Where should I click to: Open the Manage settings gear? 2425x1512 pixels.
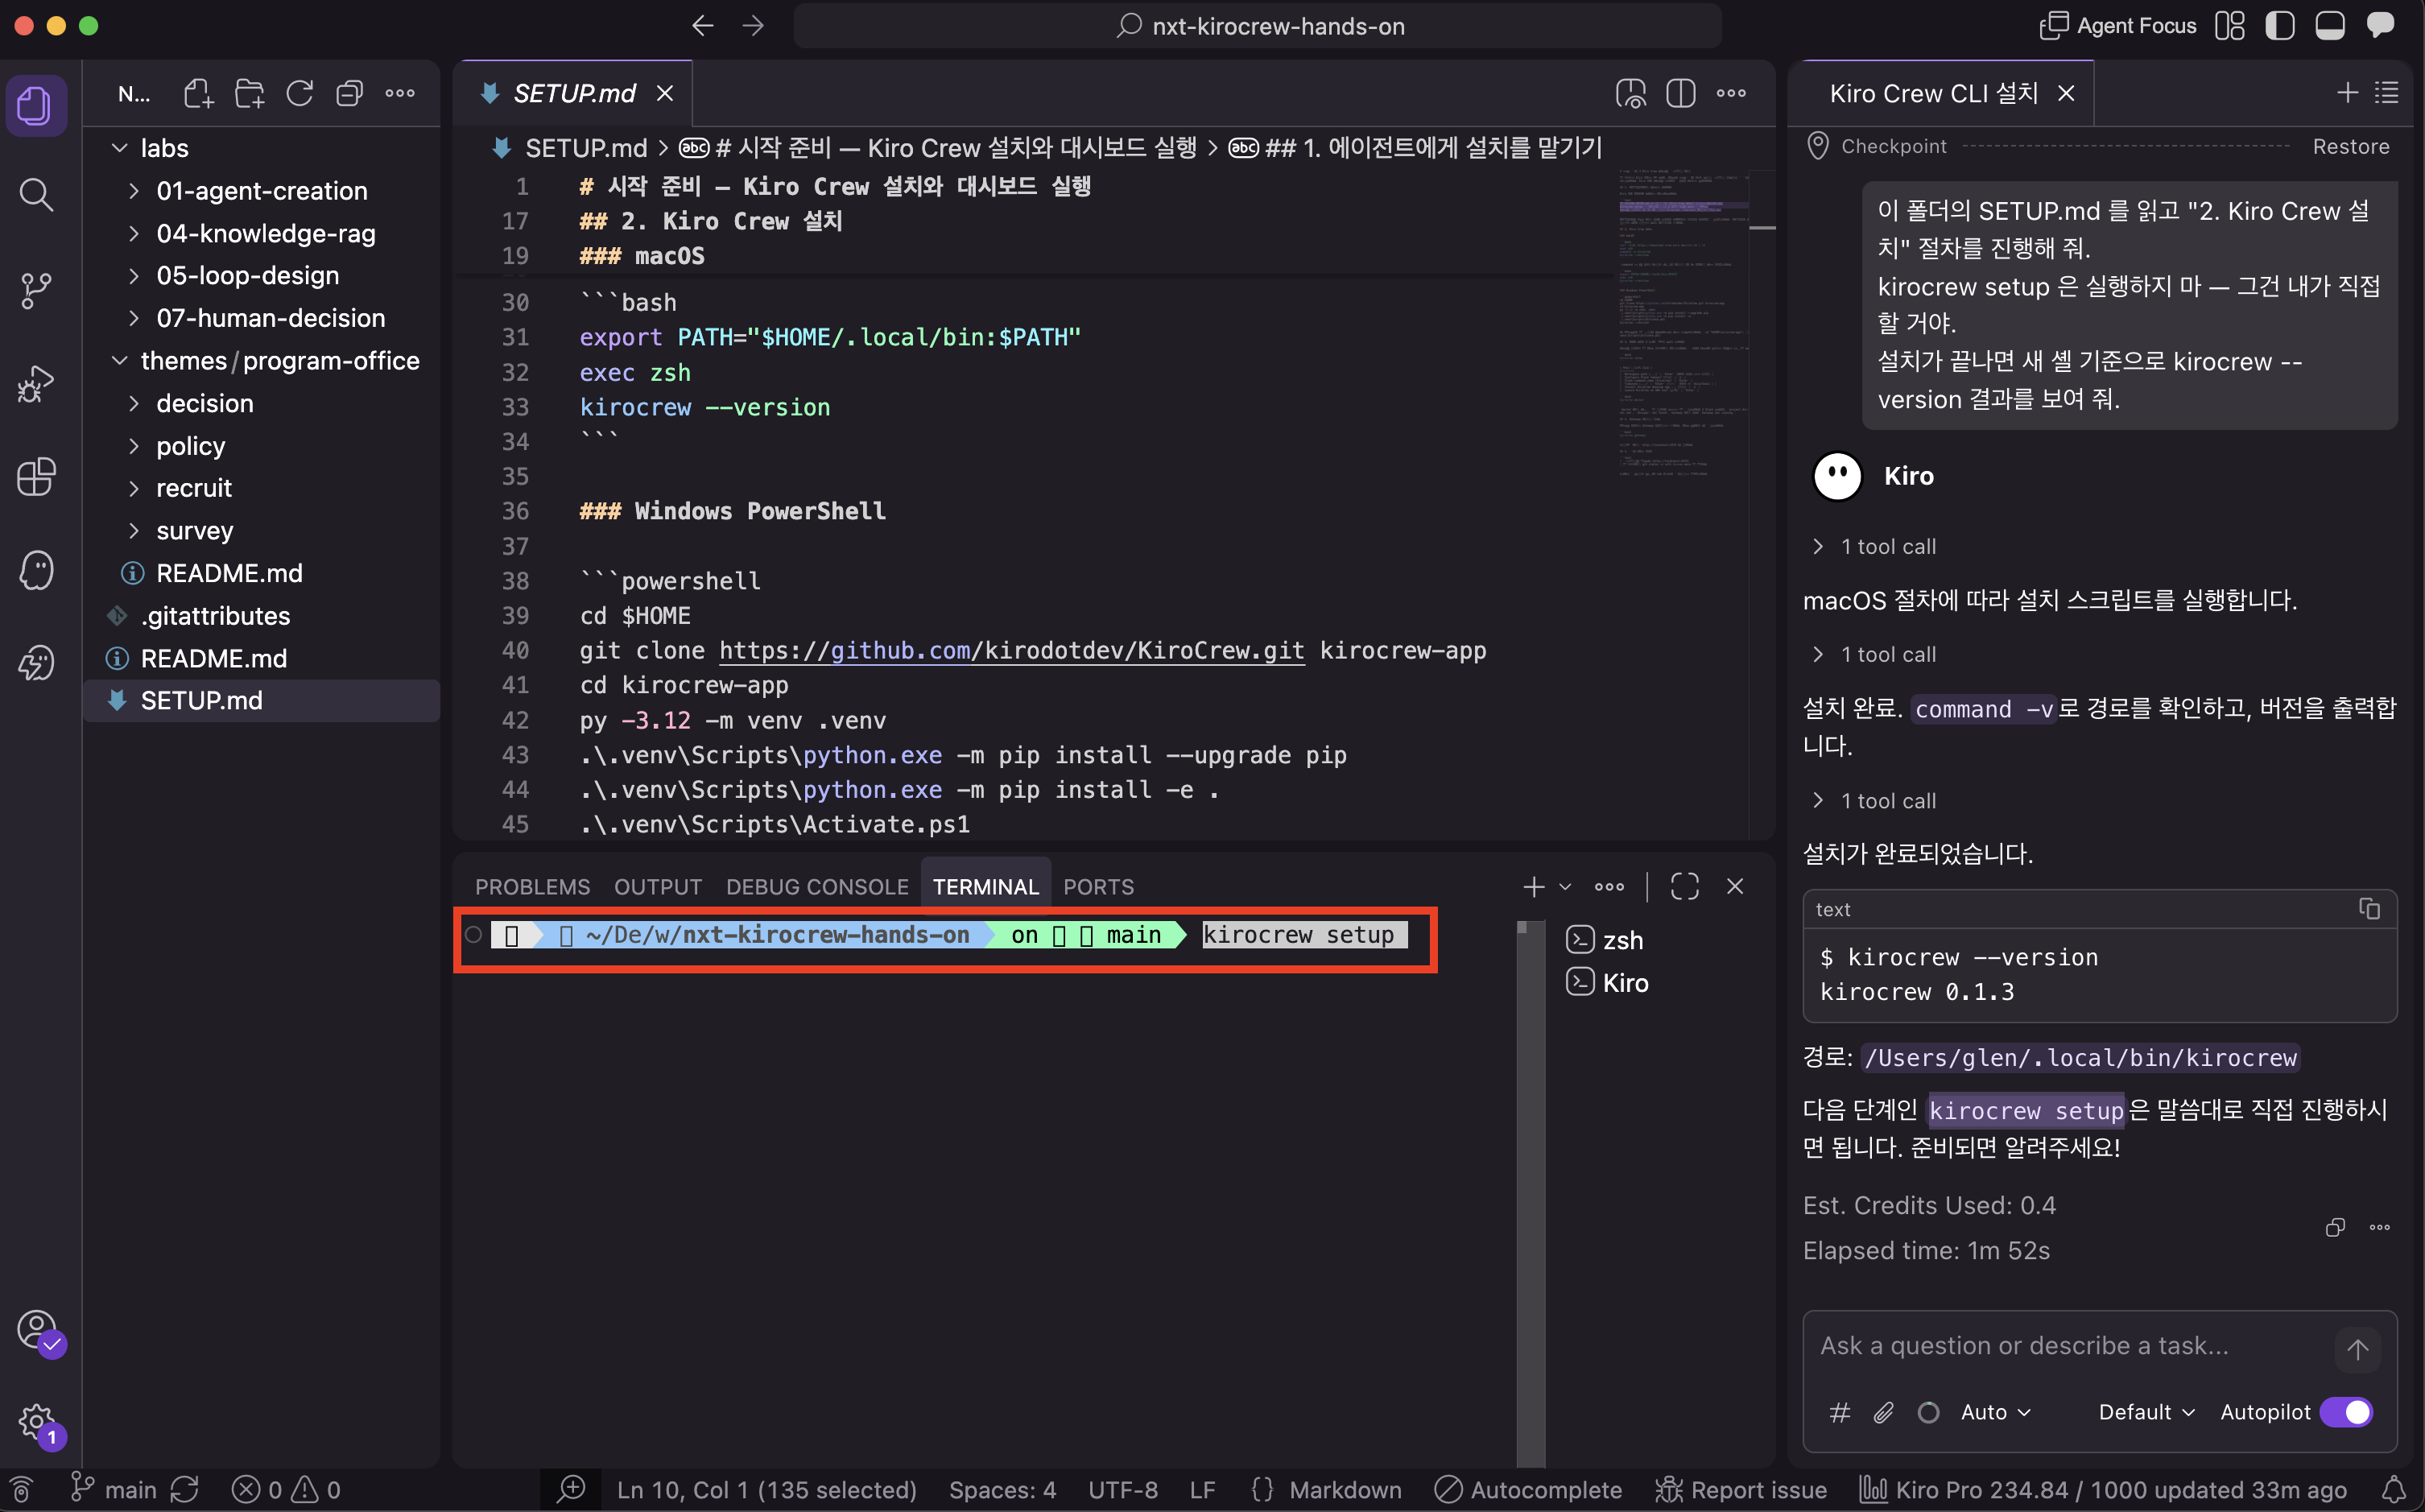coord(38,1423)
